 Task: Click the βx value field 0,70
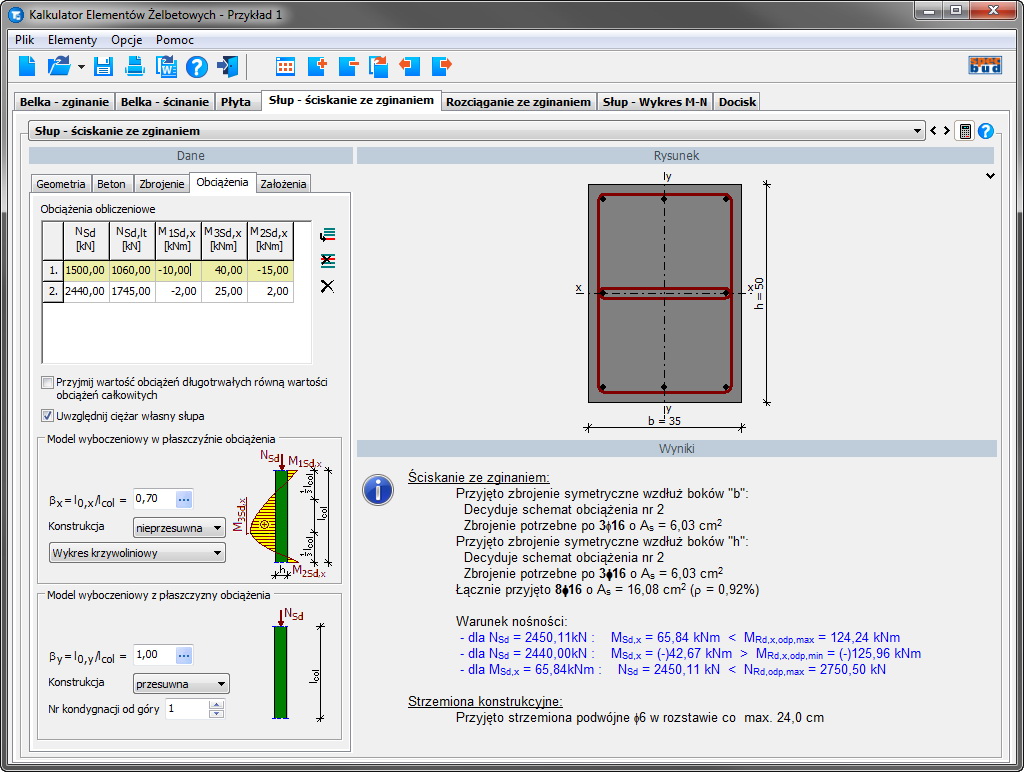(x=154, y=499)
